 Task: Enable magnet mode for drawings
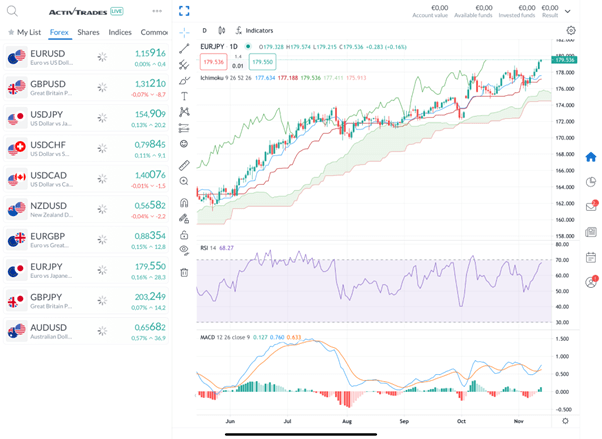184,200
